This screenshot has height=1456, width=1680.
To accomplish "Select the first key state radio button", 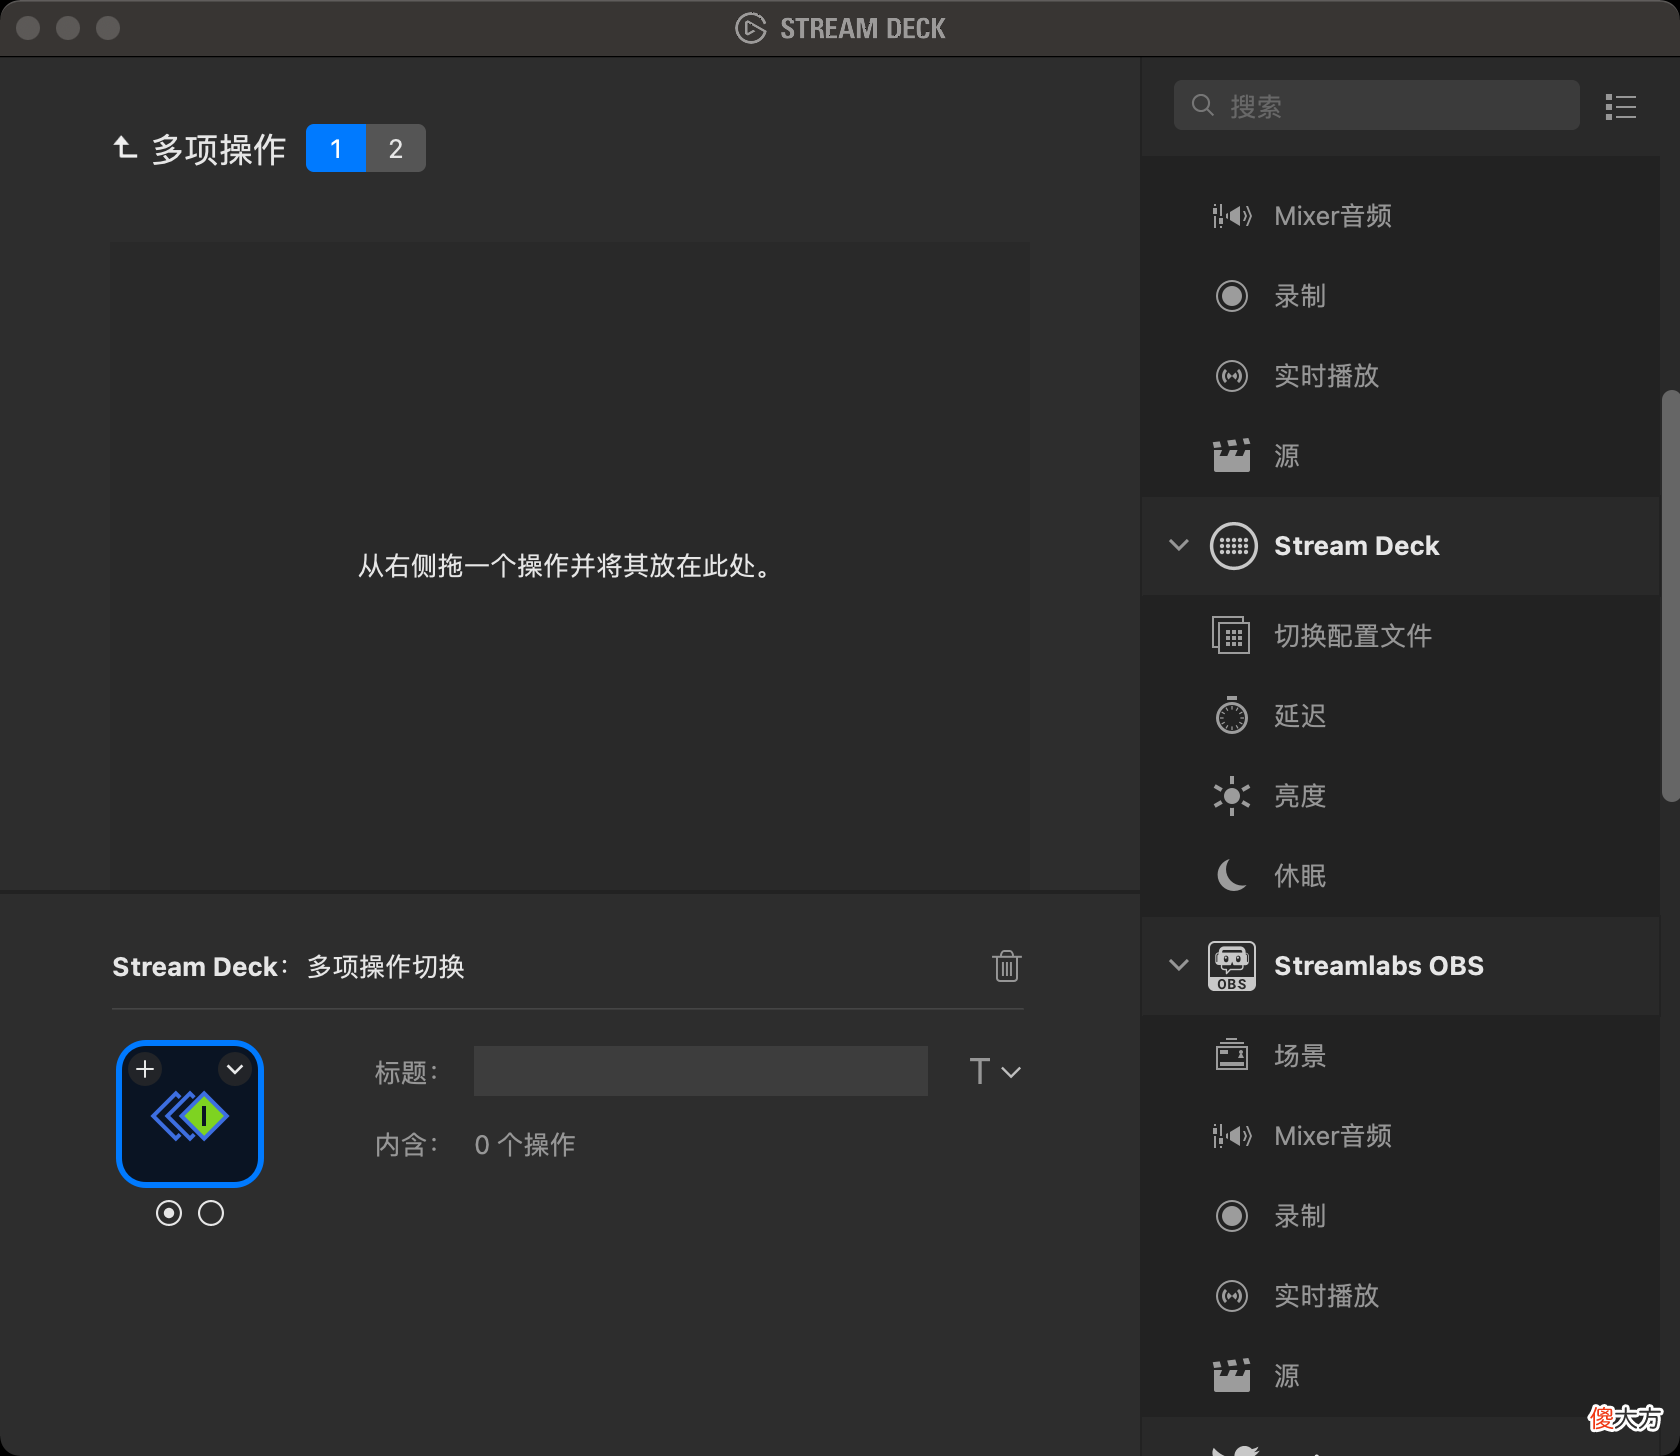I will pyautogui.click(x=169, y=1213).
